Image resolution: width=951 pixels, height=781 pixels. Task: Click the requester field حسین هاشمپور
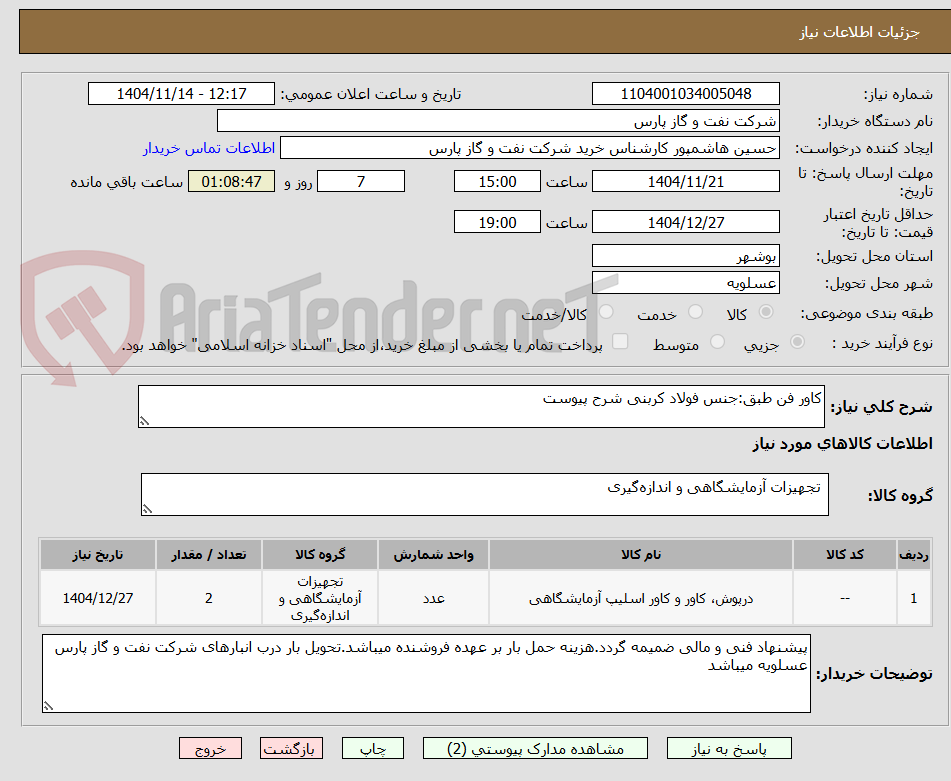(529, 148)
